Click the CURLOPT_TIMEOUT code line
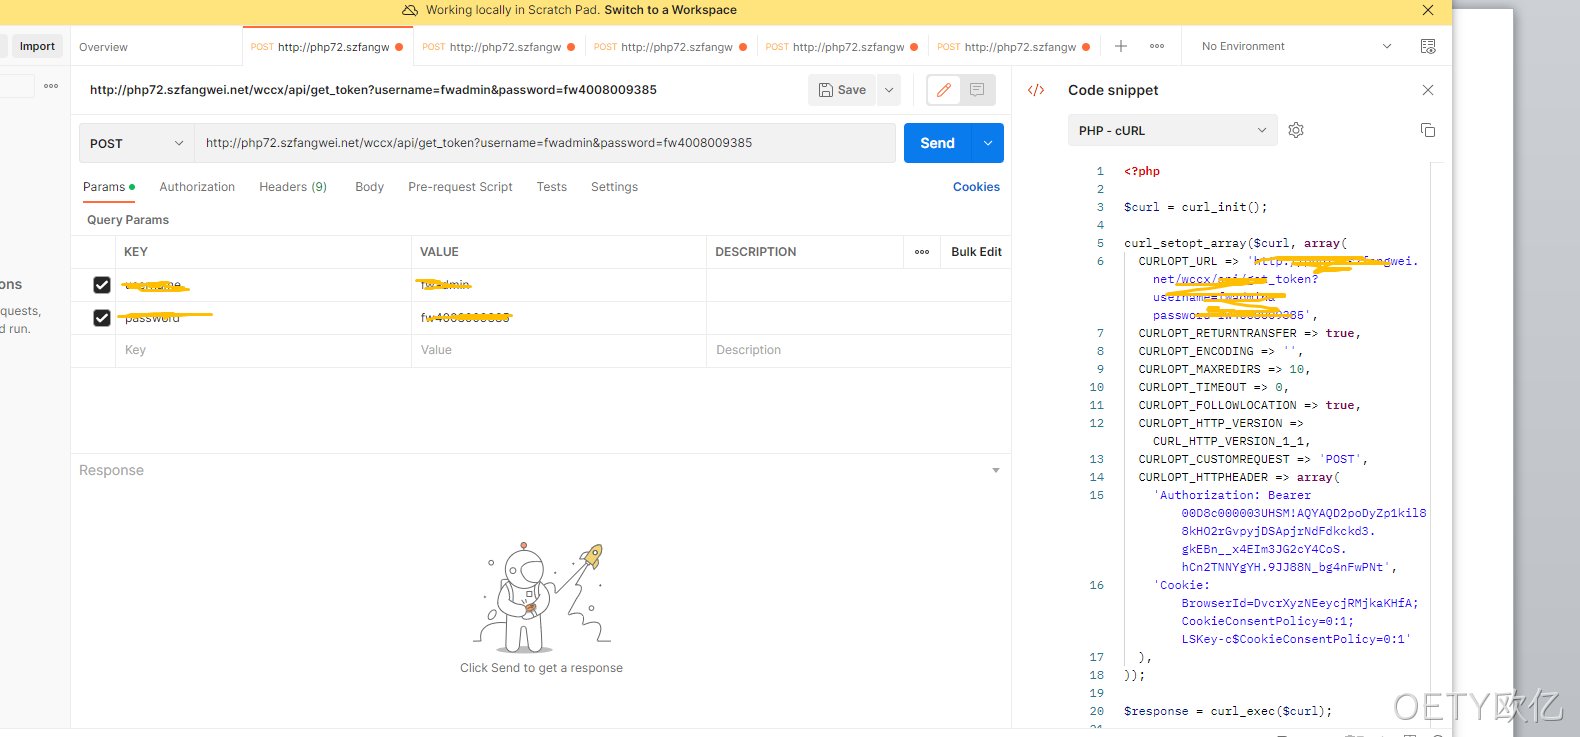Viewport: 1580px width, 737px height. click(1213, 387)
